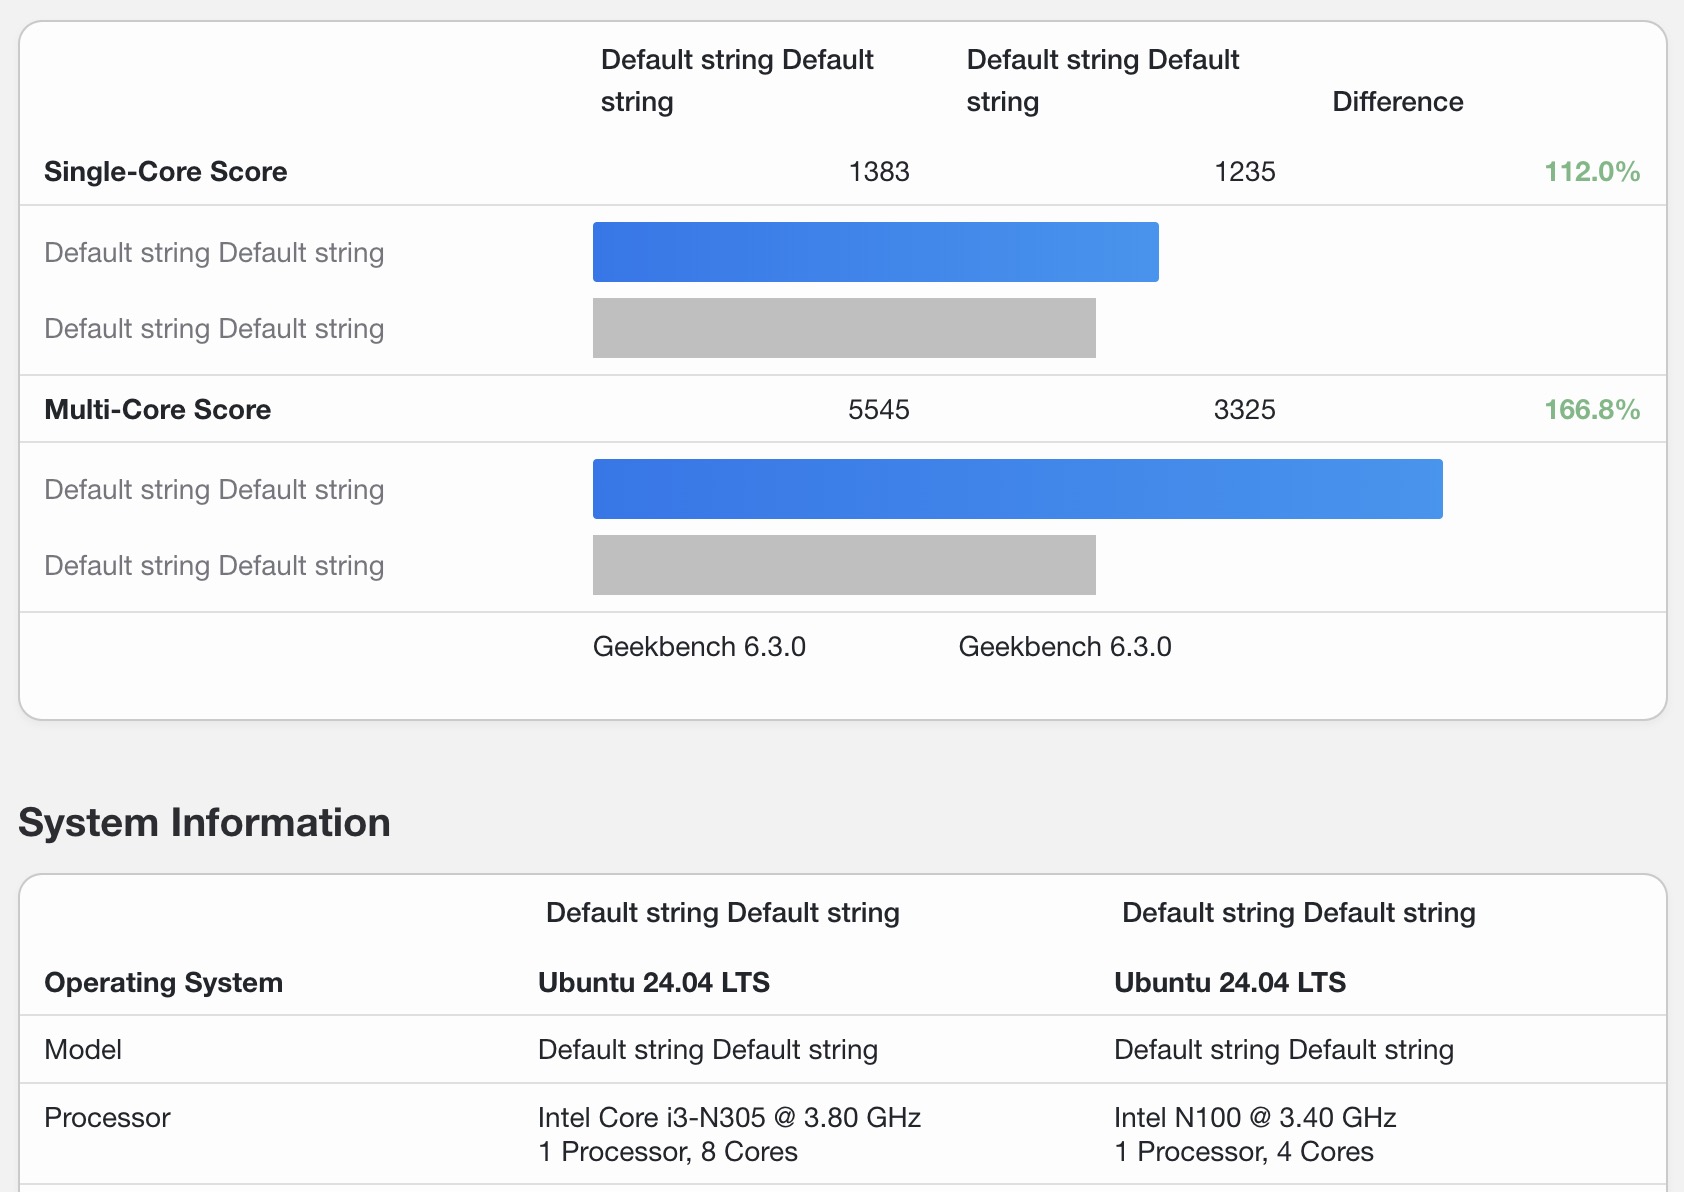Image resolution: width=1684 pixels, height=1192 pixels.
Task: Click the Intel Core i3-N305 processor entry
Action: [729, 1117]
